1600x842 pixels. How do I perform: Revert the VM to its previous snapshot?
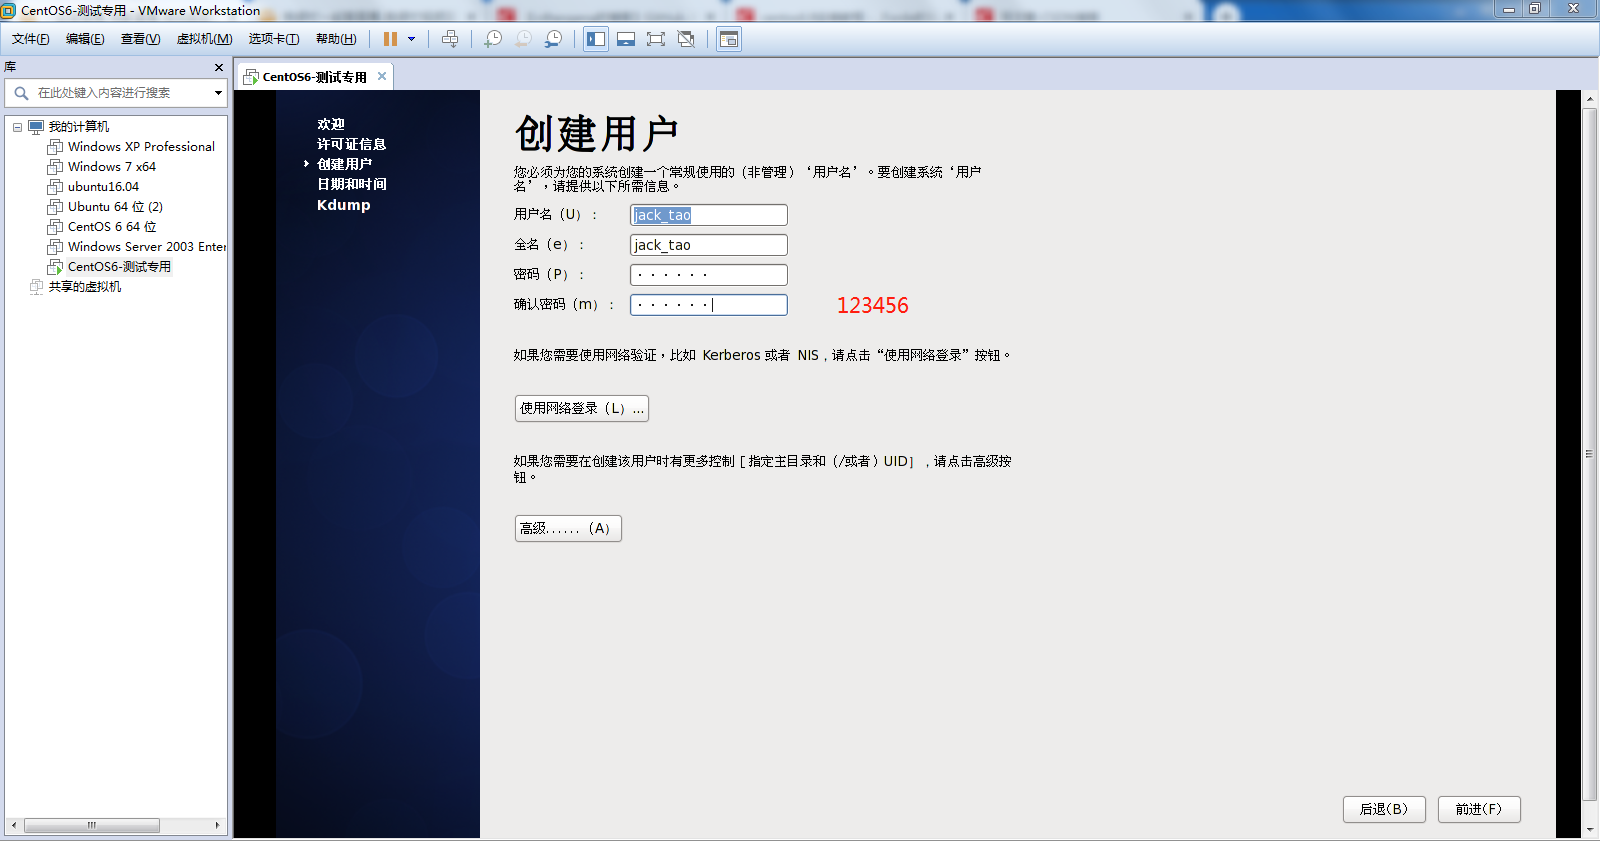click(x=523, y=39)
